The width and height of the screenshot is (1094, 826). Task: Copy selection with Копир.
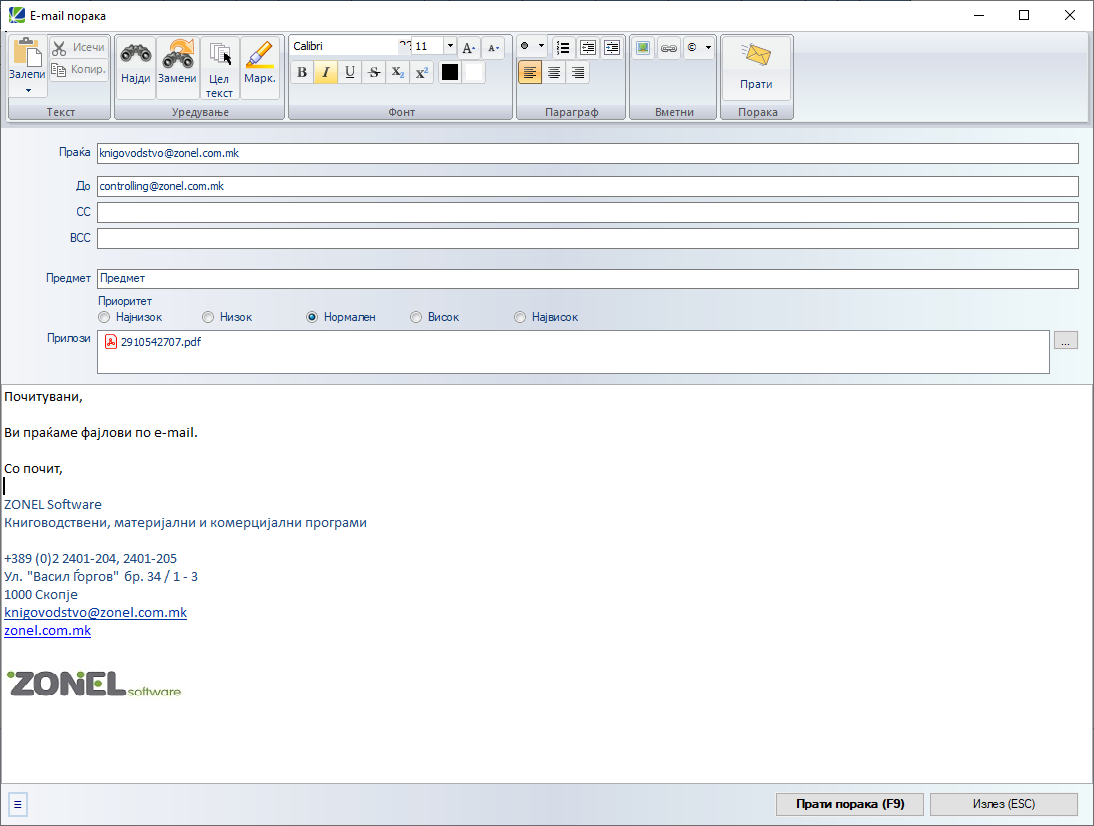[79, 69]
